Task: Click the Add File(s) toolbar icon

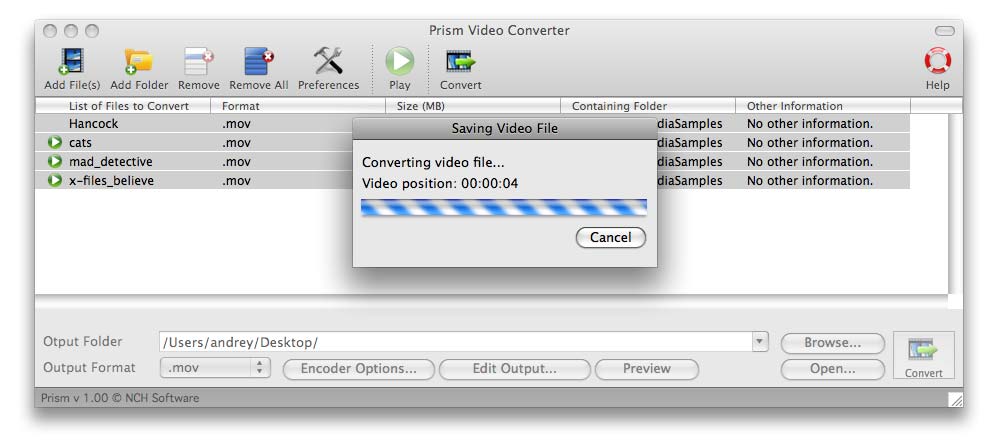Action: pyautogui.click(x=72, y=63)
